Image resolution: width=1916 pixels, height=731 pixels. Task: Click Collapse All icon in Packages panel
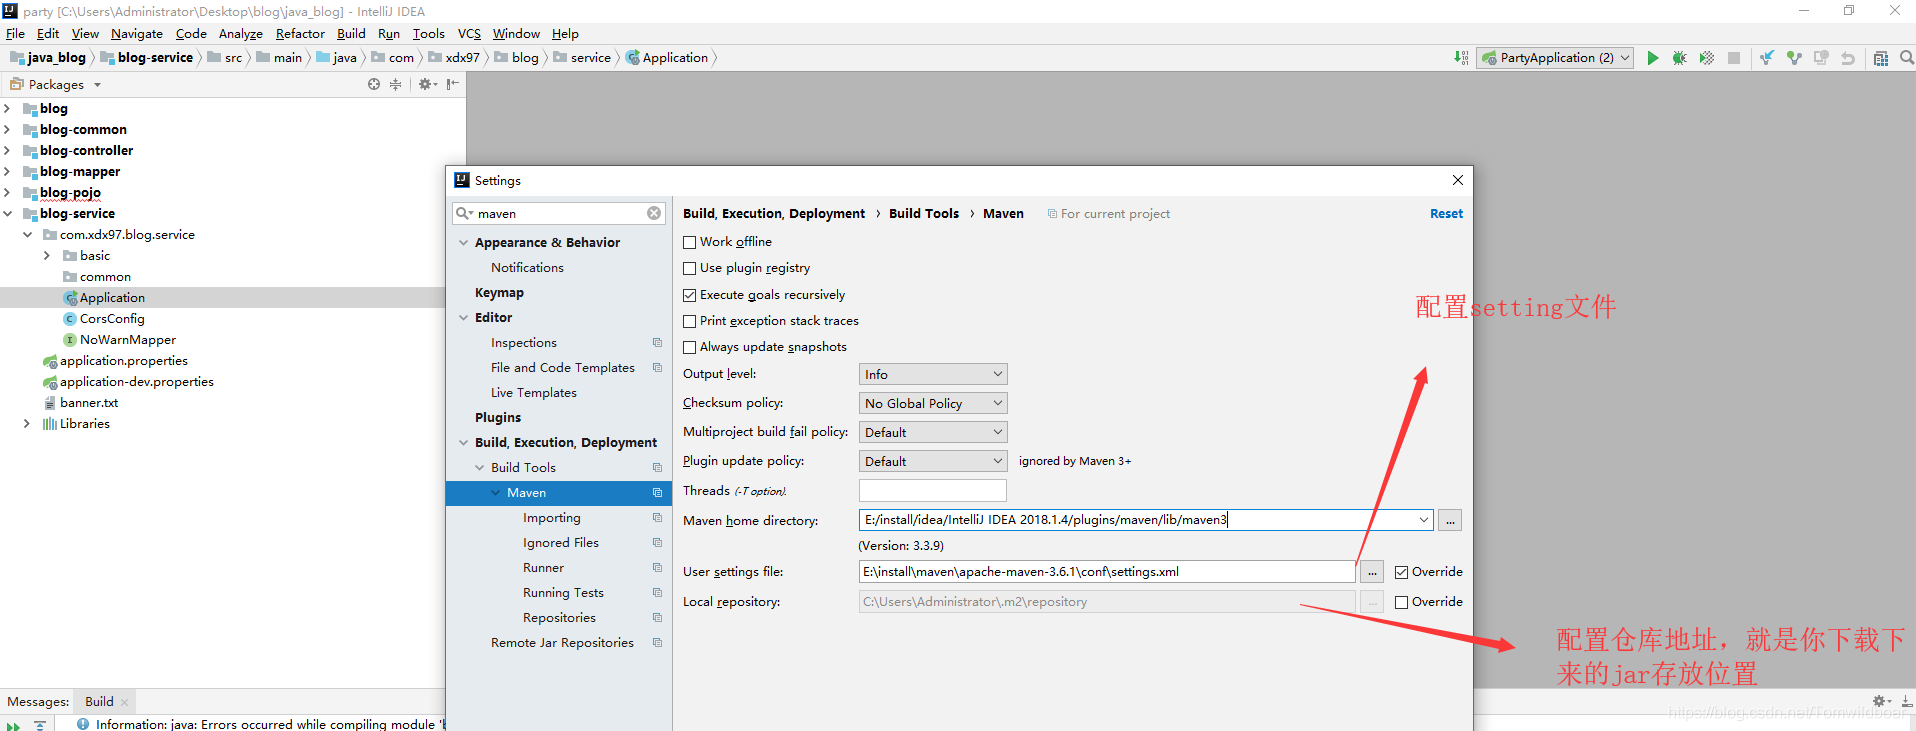point(396,84)
